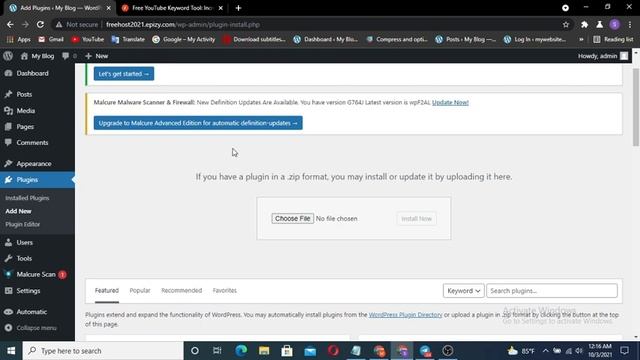Show hidden system tray icons

(545, 351)
